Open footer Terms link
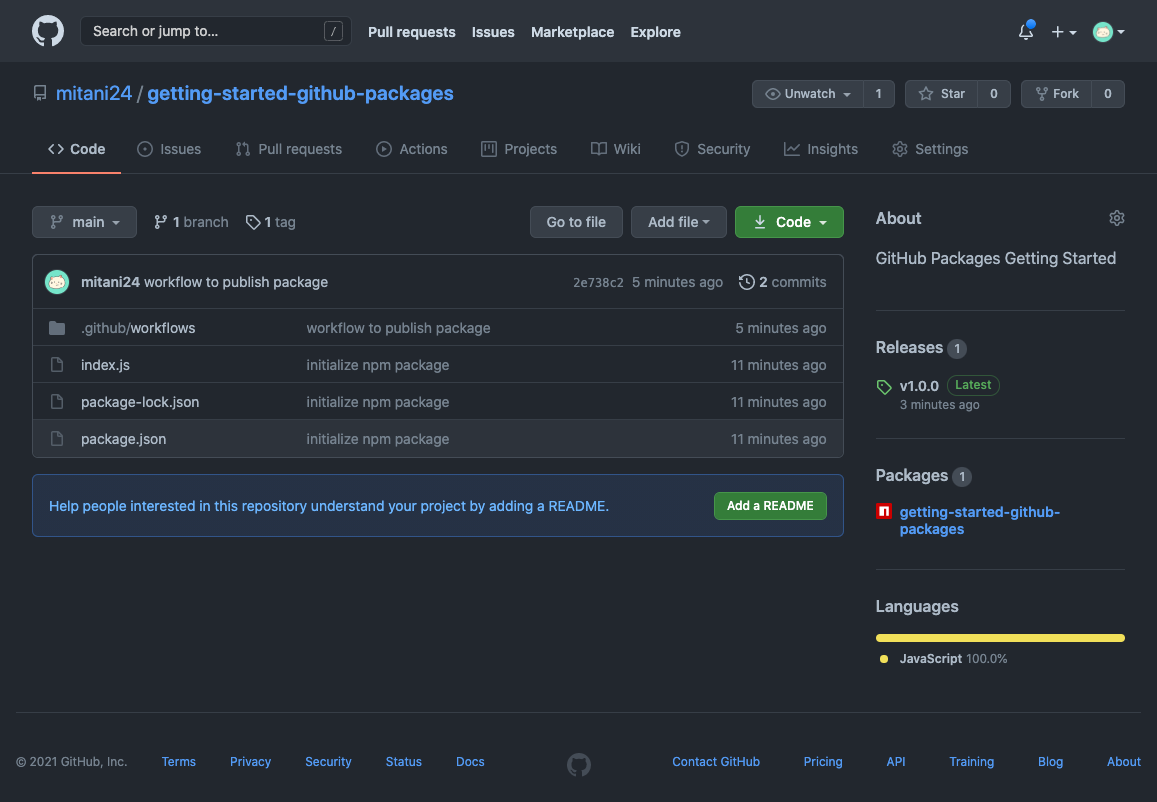The height and width of the screenshot is (802, 1157). [x=179, y=761]
